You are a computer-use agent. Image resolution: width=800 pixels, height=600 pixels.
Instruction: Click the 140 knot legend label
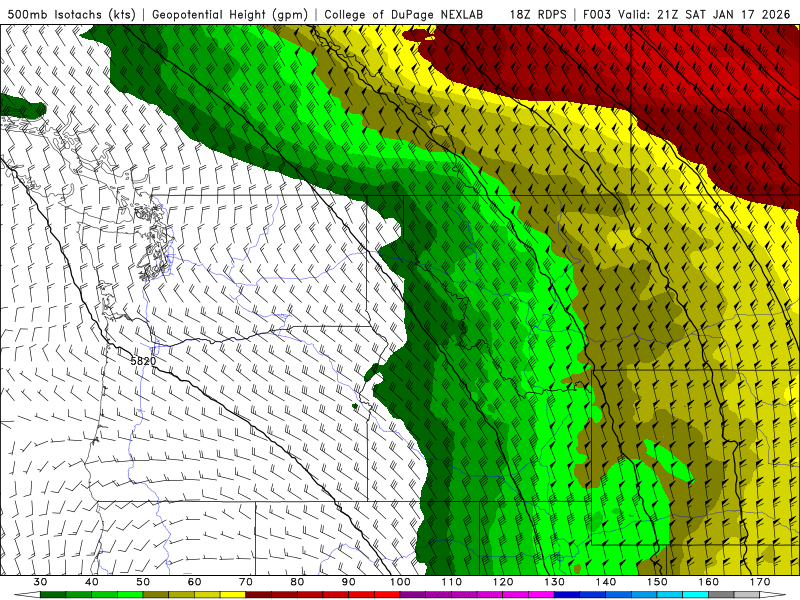(606, 582)
